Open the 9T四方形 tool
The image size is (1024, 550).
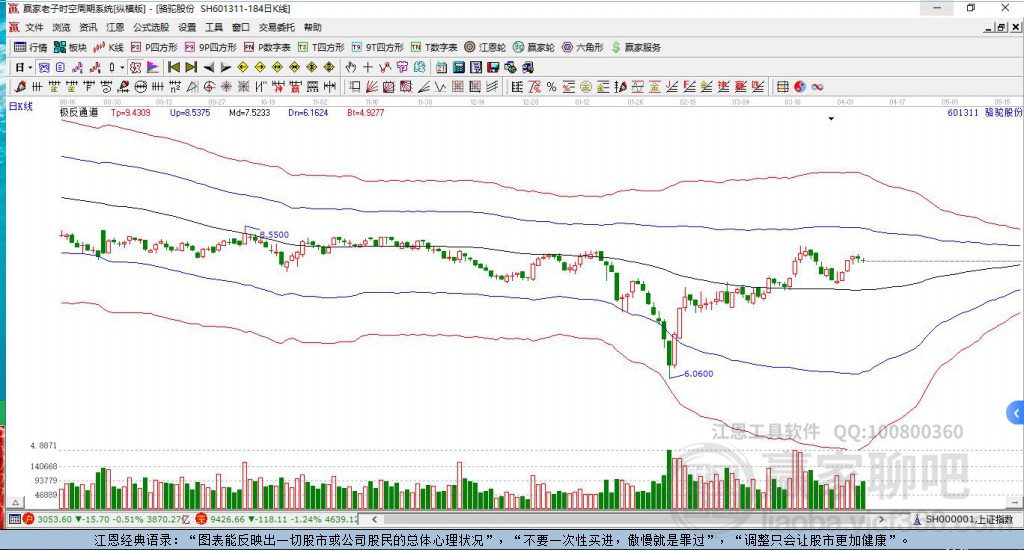point(377,47)
